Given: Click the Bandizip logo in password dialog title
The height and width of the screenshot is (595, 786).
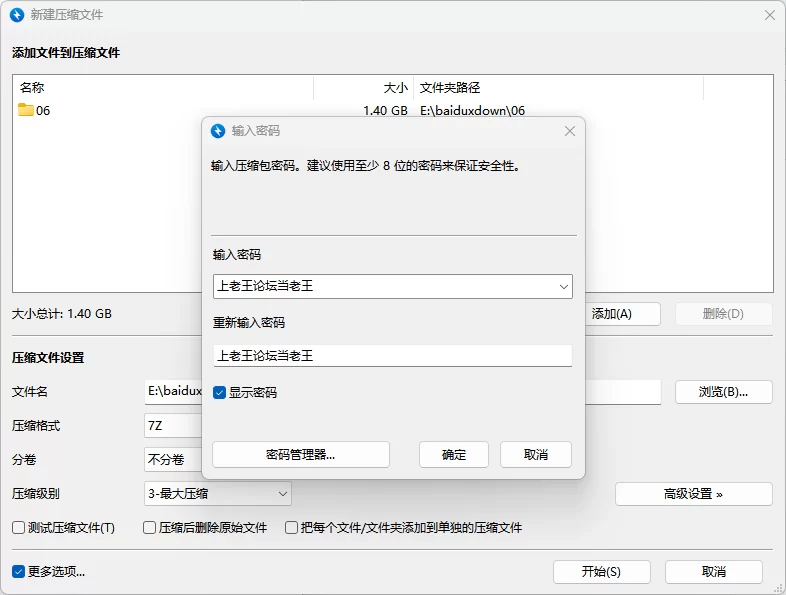Looking at the screenshot, I should click(x=218, y=131).
